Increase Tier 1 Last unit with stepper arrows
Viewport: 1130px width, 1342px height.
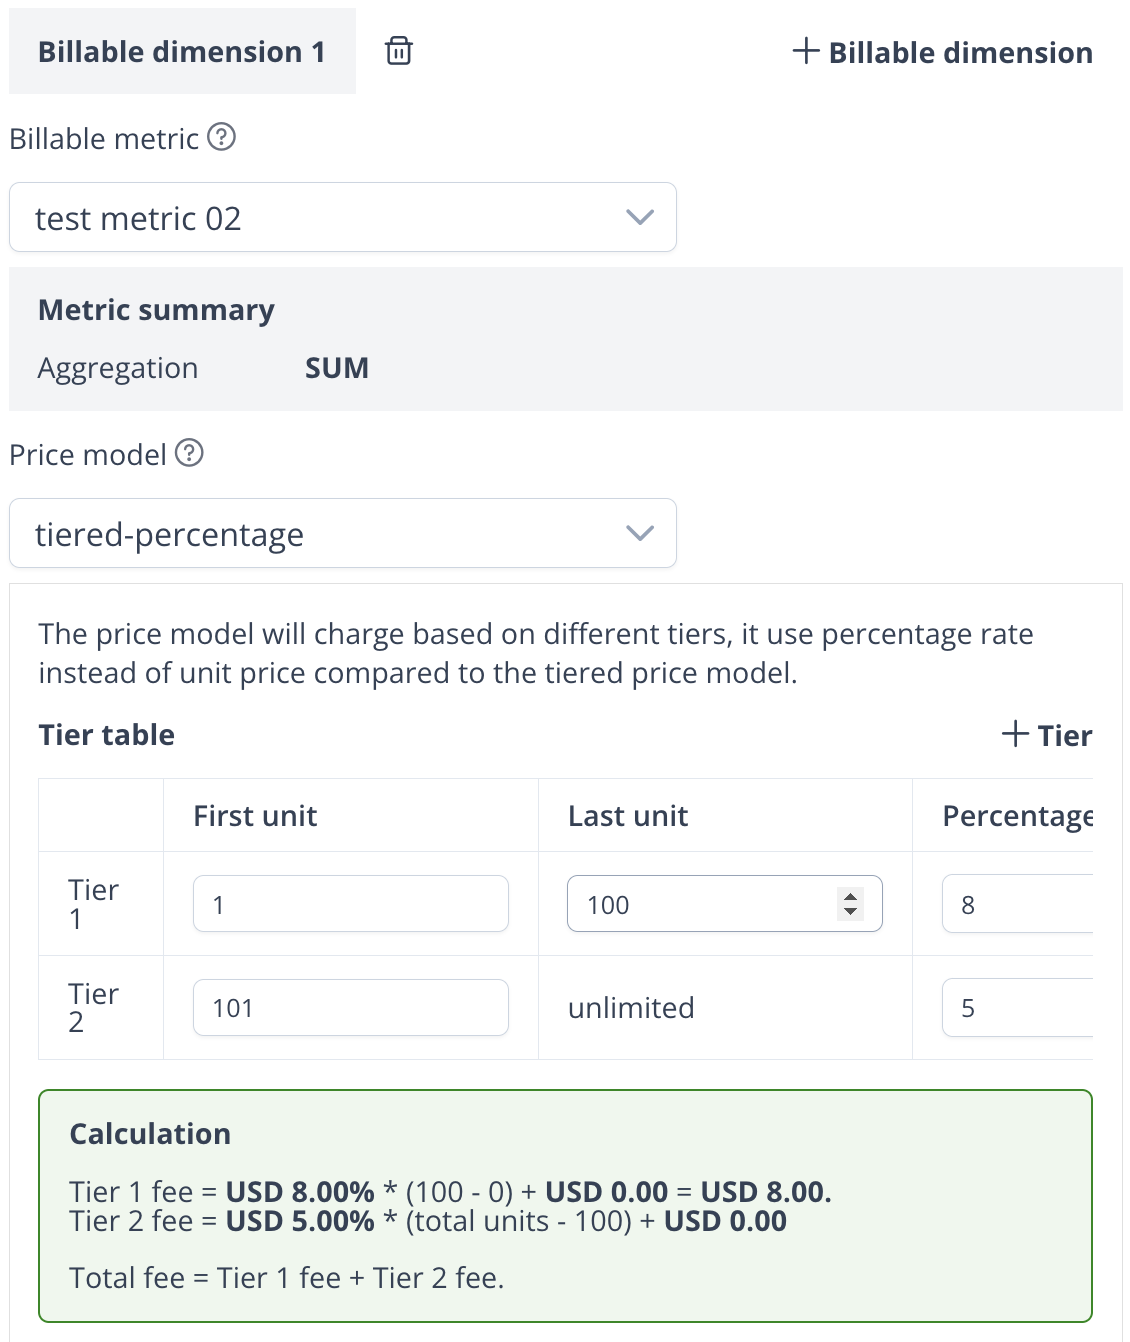[851, 896]
